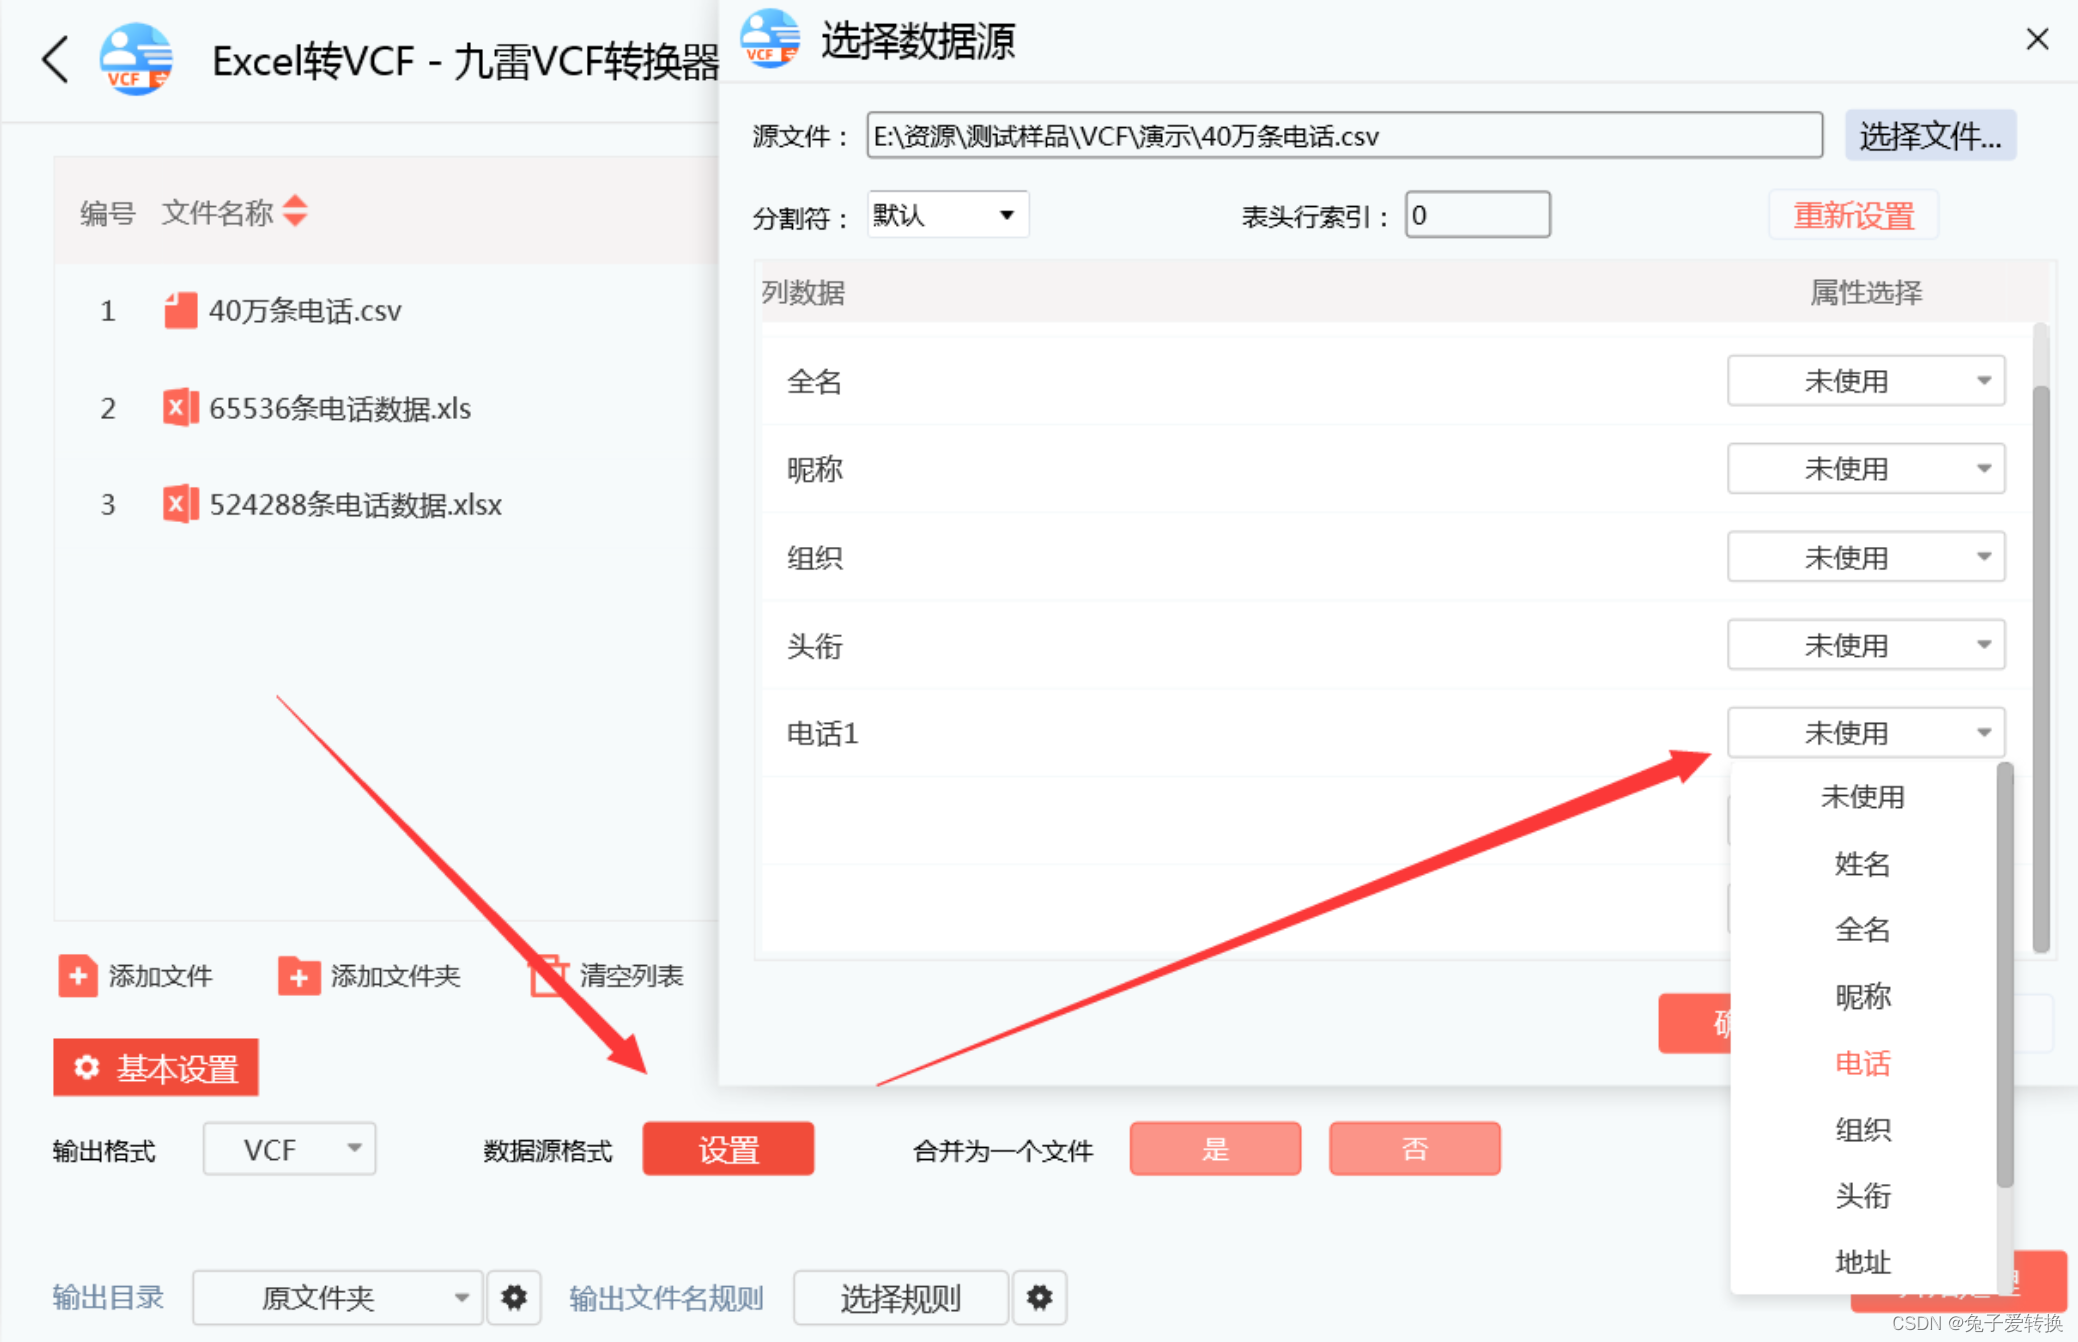
Task: Select 否 to keep files separate
Action: pyautogui.click(x=1414, y=1148)
